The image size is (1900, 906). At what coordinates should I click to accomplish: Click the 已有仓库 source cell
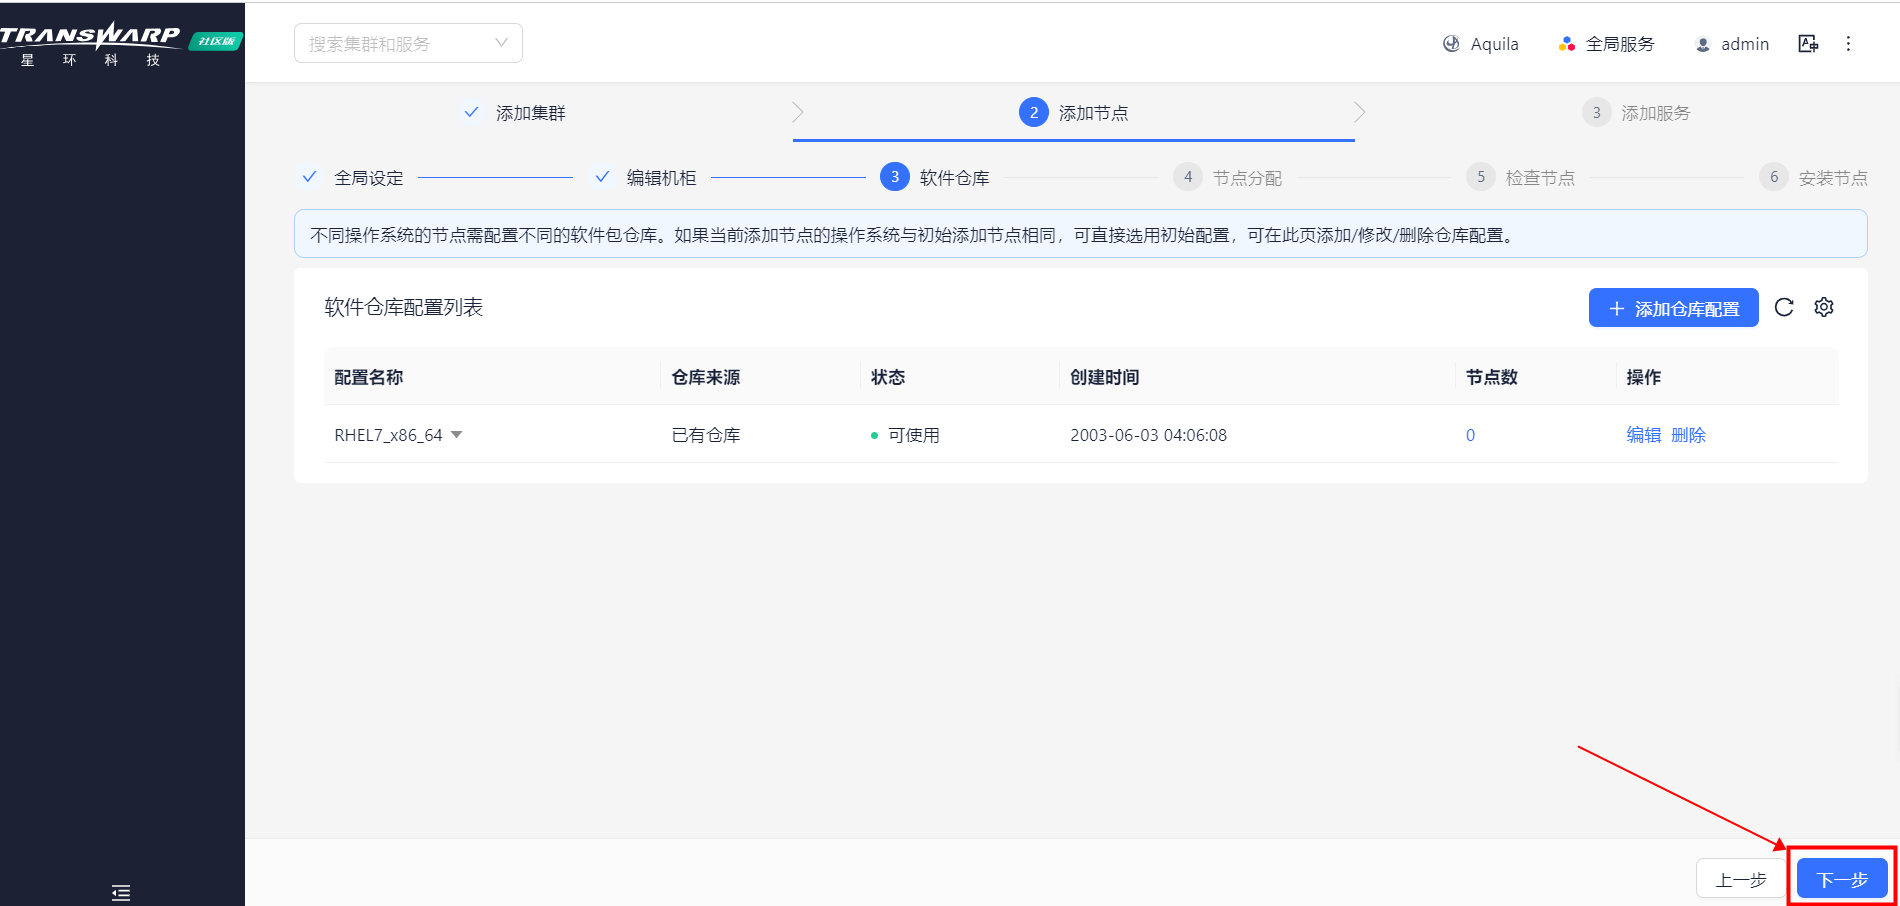tap(706, 435)
